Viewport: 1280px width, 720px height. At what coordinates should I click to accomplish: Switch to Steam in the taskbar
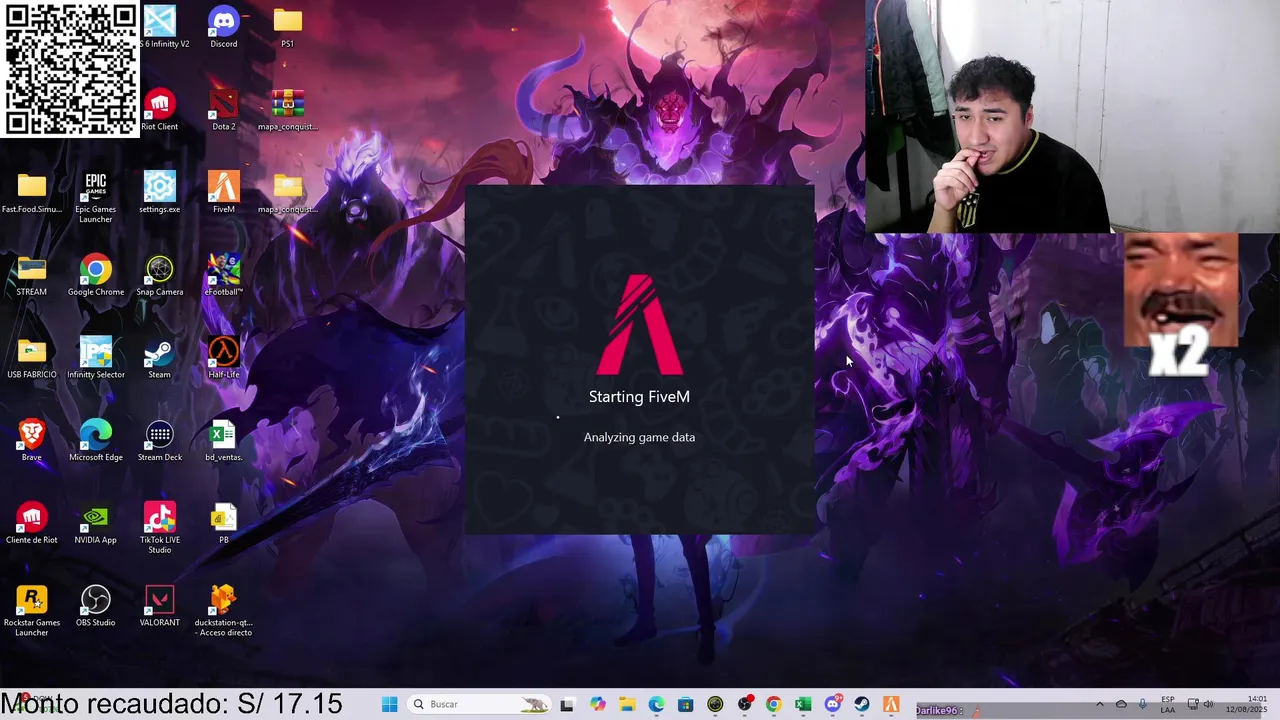(x=861, y=704)
